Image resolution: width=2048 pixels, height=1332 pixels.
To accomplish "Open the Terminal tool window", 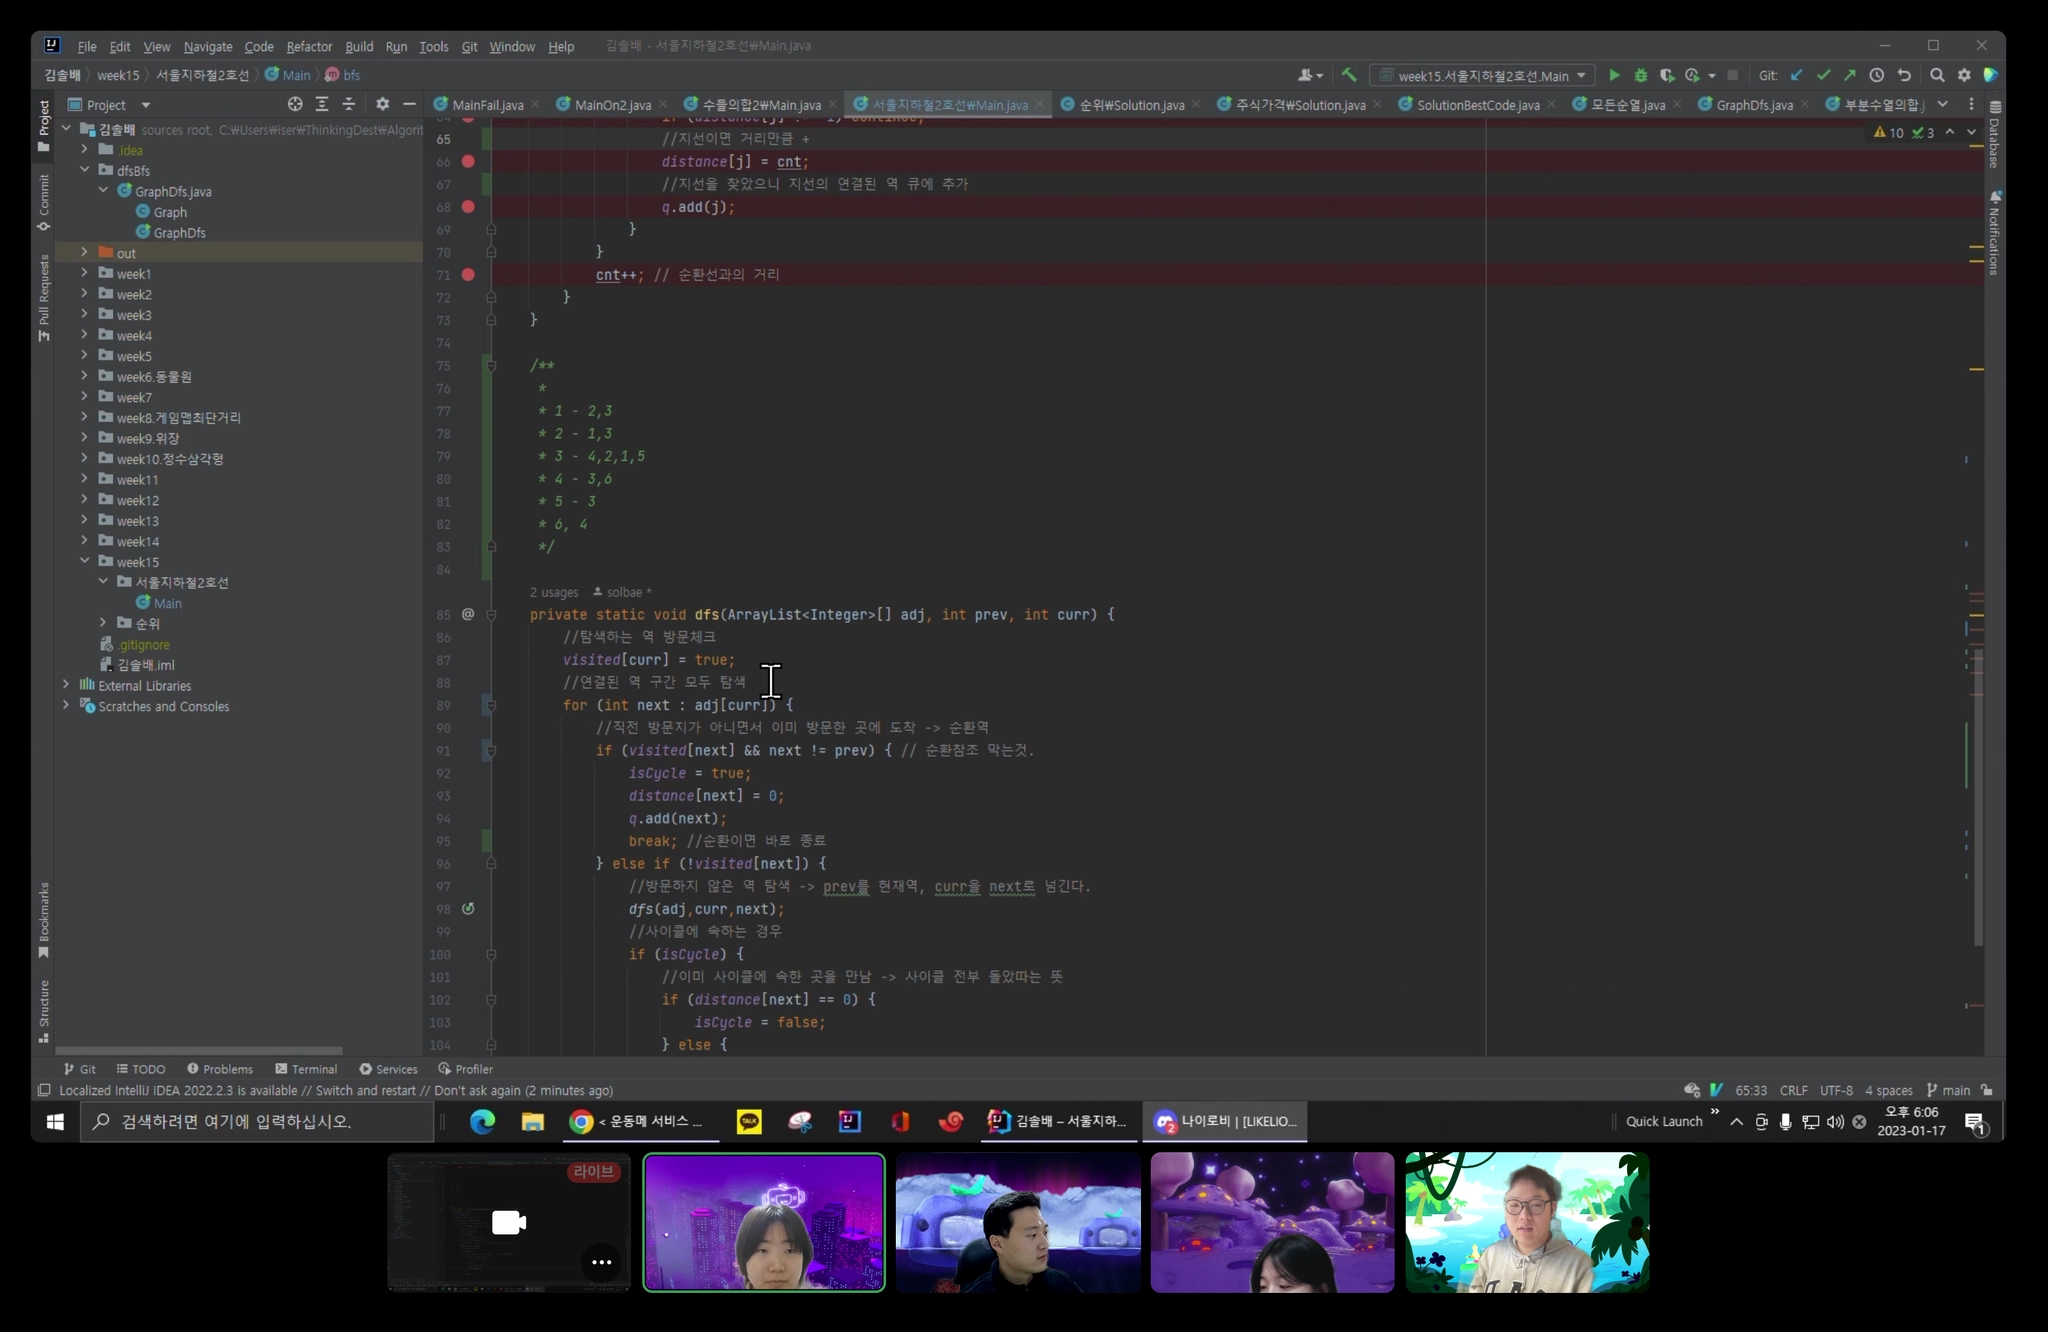I will [x=306, y=1069].
